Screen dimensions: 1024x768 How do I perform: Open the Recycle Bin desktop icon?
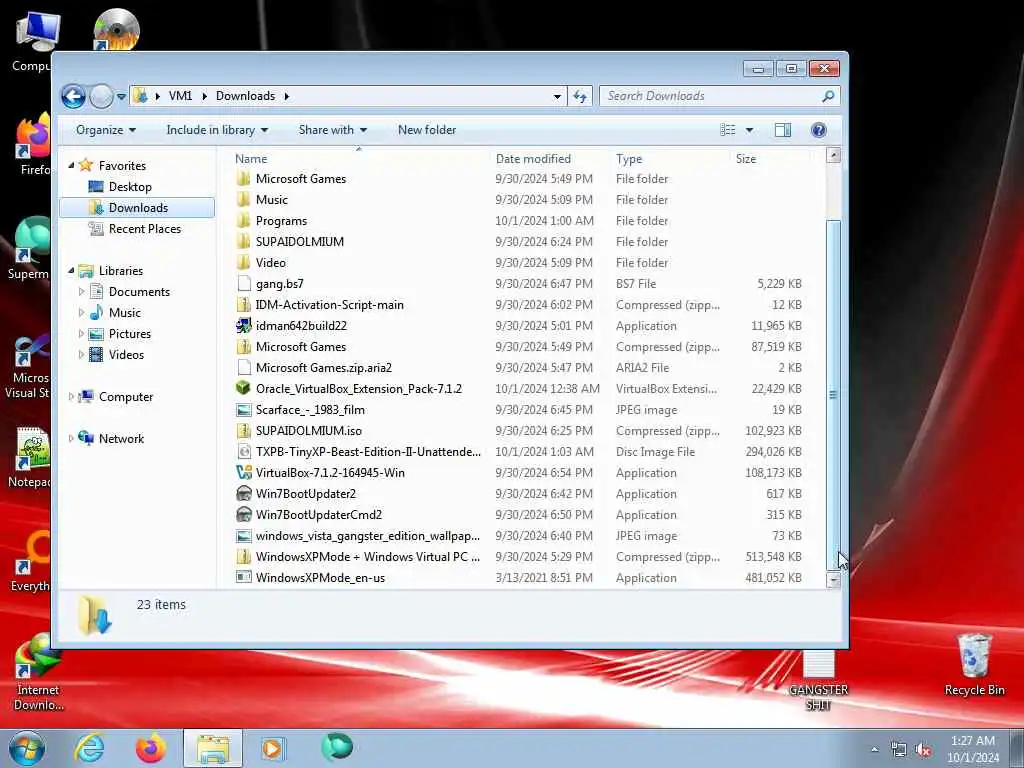974,665
